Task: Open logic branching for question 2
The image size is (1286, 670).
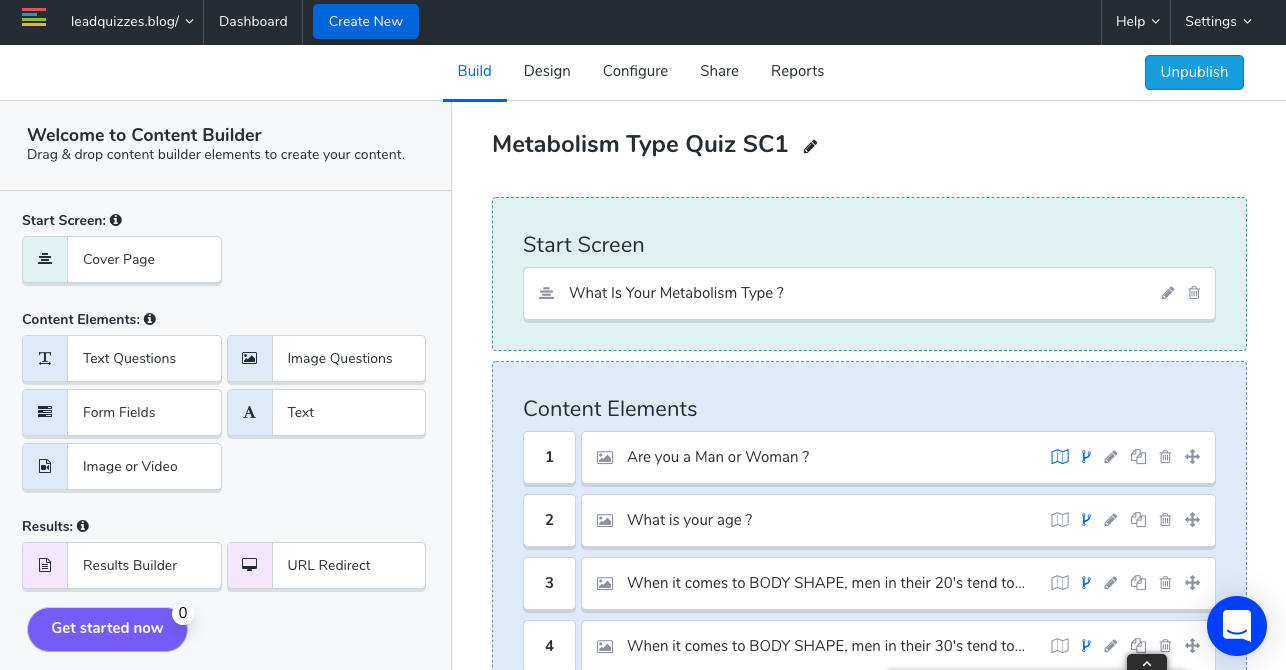Action: point(1086,520)
